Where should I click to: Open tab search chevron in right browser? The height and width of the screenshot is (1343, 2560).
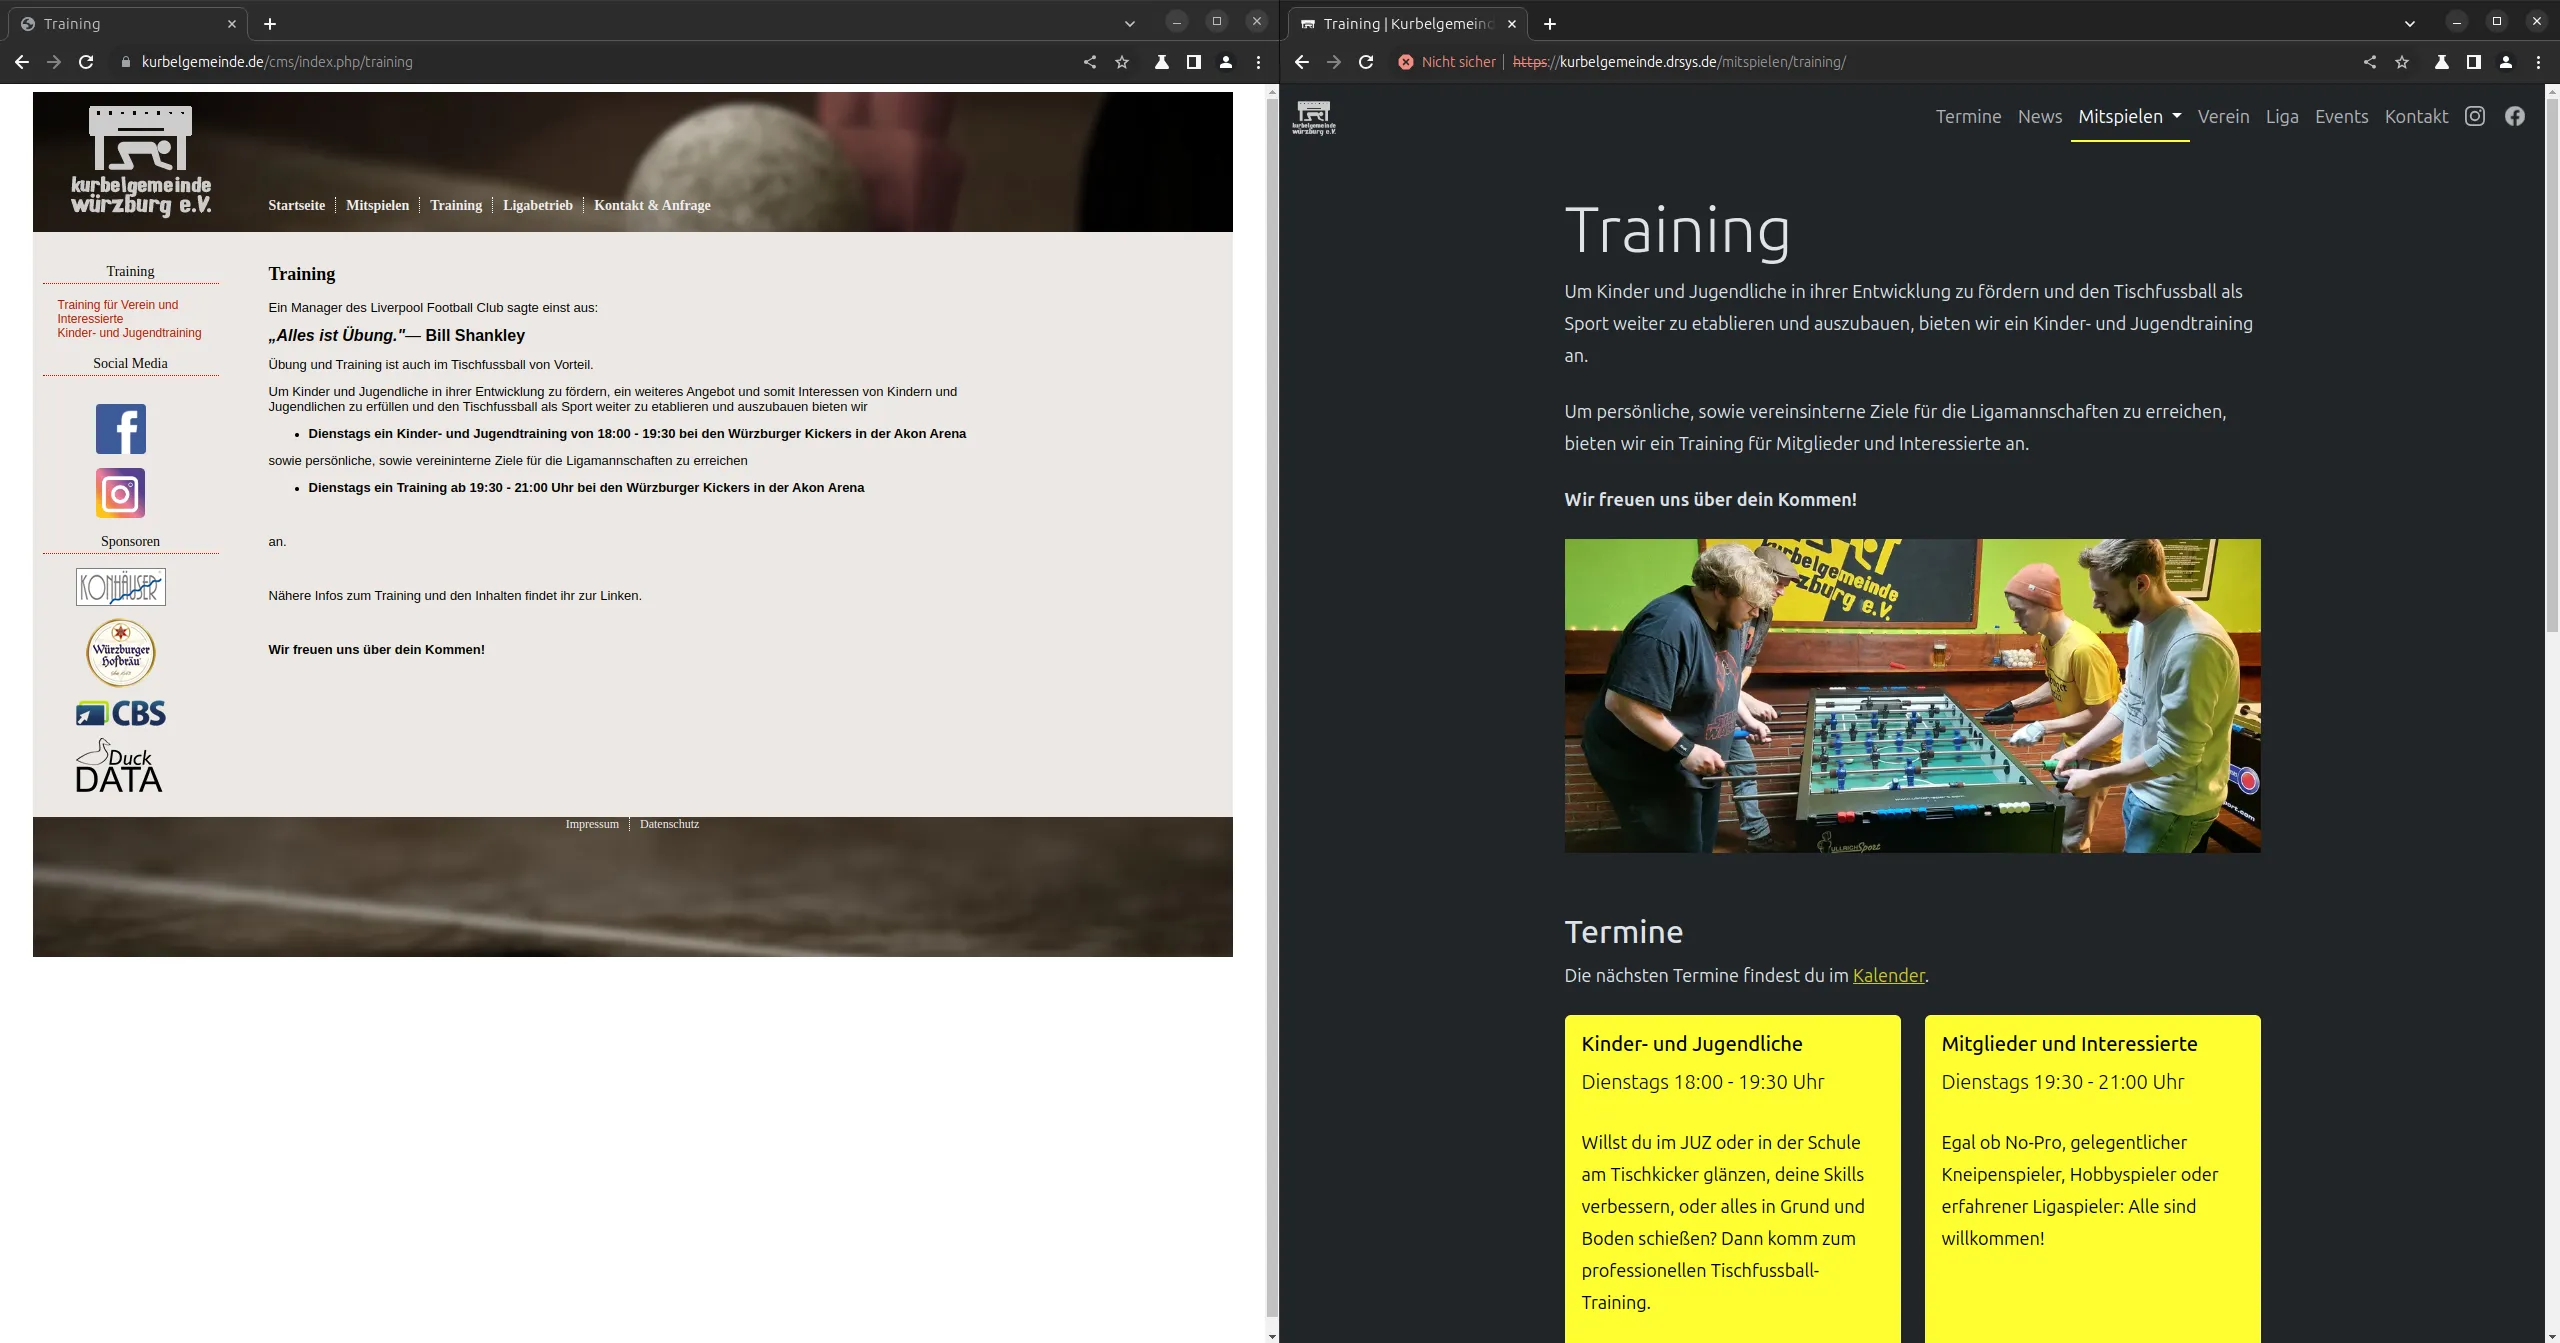tap(2409, 24)
